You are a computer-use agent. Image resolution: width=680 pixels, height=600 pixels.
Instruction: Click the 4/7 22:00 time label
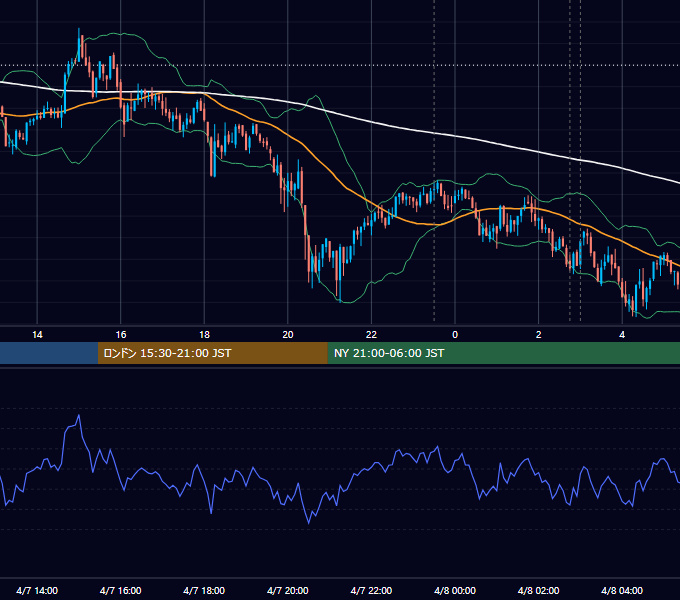pos(371,590)
